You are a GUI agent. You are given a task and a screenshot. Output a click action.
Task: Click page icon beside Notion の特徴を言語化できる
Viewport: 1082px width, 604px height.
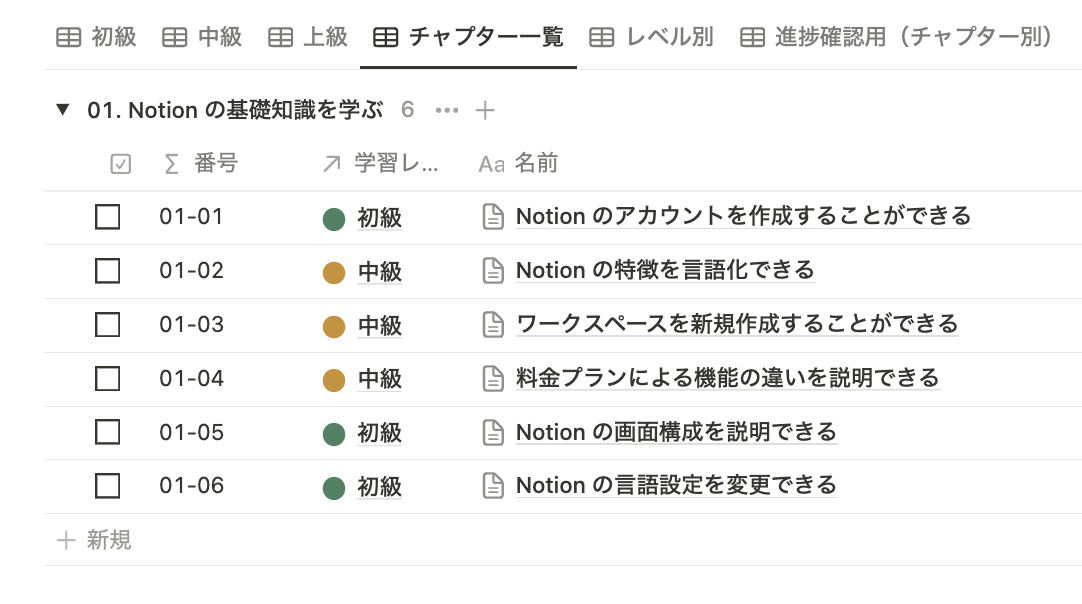click(x=493, y=271)
